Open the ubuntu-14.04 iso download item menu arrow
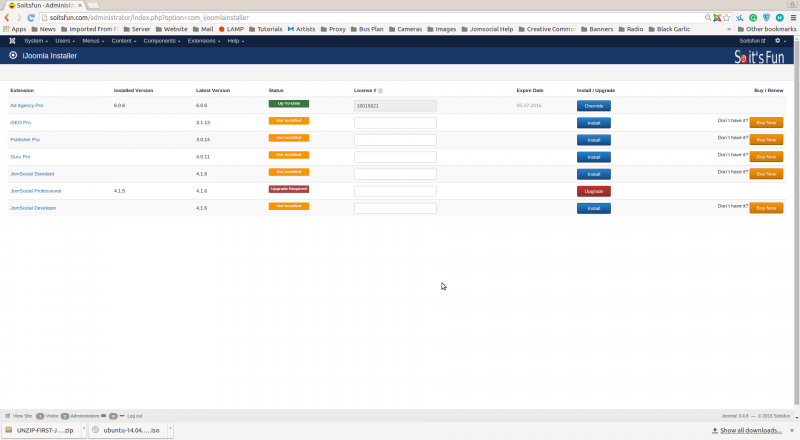The height and width of the screenshot is (440, 800). 170,430
